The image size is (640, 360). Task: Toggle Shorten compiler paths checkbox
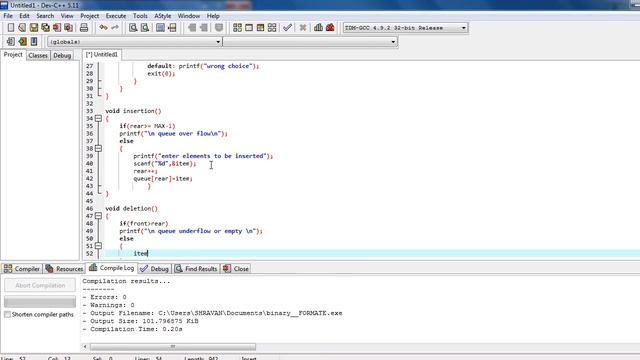click(7, 314)
